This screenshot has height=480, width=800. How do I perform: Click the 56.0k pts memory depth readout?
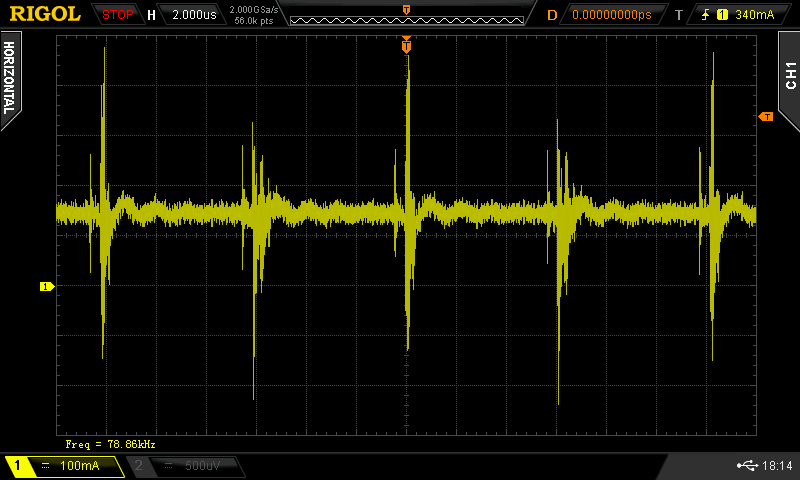click(254, 21)
